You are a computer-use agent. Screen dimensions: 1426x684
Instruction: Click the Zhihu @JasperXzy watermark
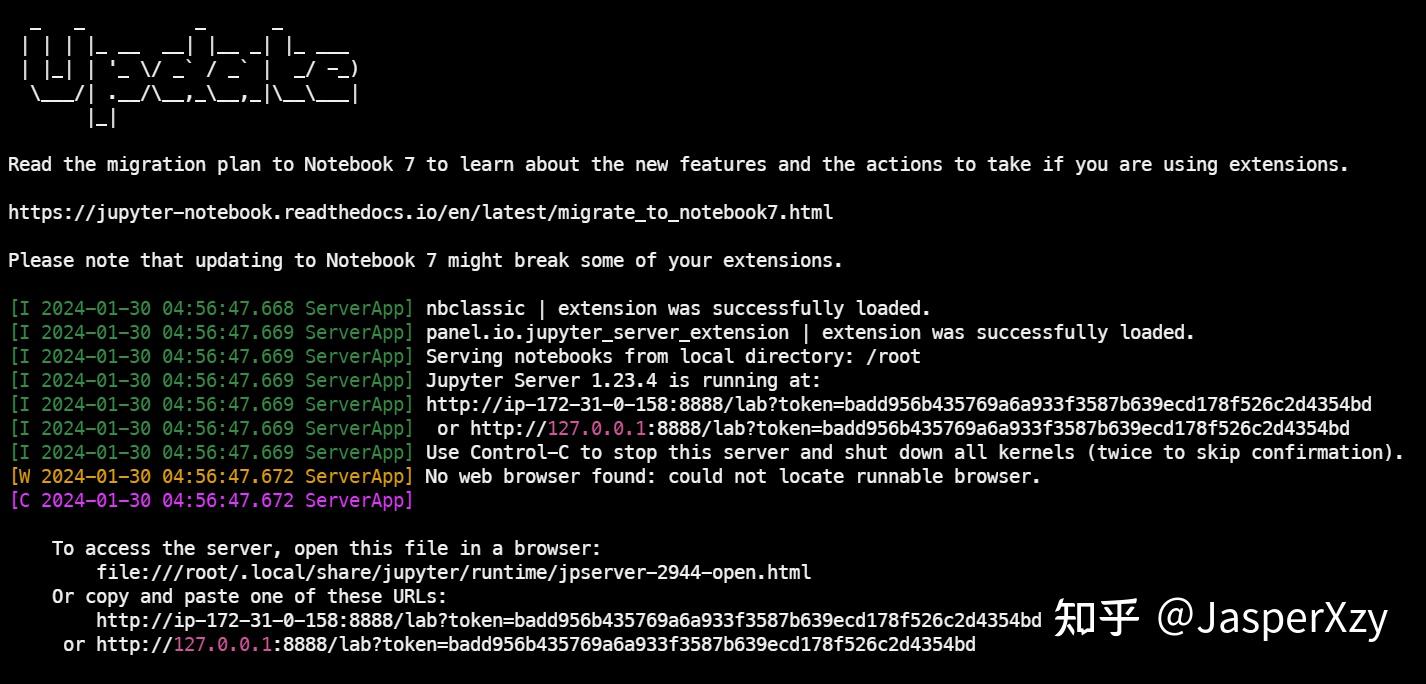(1220, 618)
